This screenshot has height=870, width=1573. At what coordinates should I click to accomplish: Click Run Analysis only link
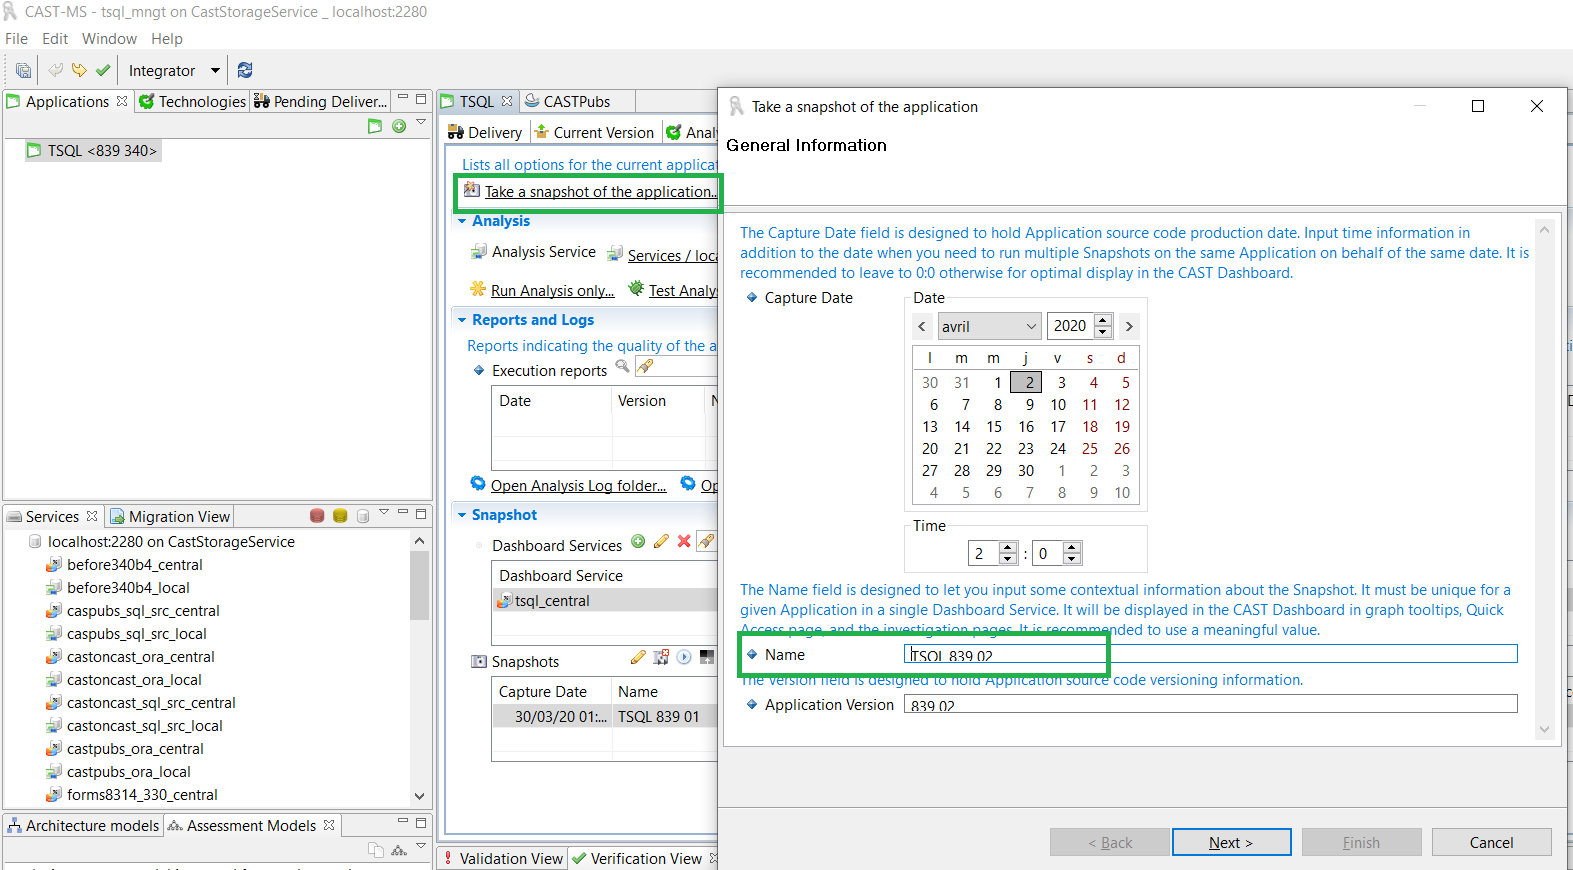(552, 290)
